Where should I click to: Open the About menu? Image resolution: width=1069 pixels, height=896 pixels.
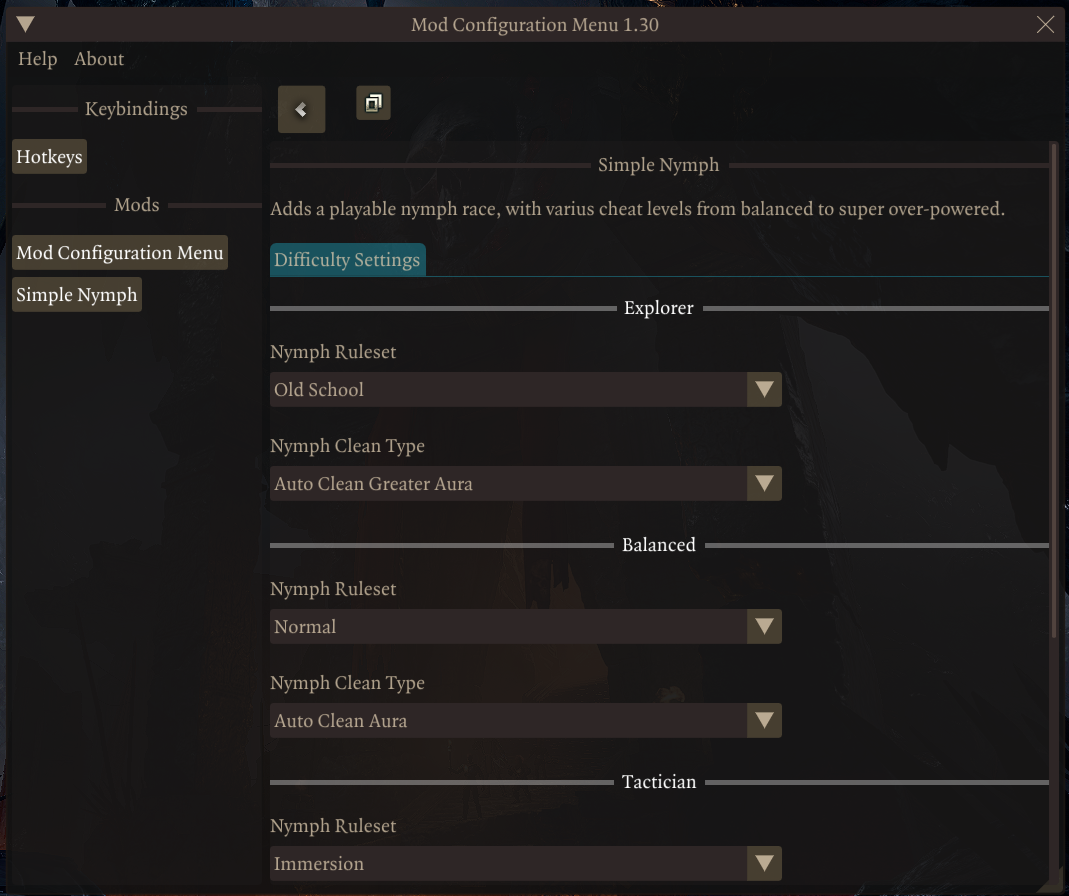[x=99, y=59]
